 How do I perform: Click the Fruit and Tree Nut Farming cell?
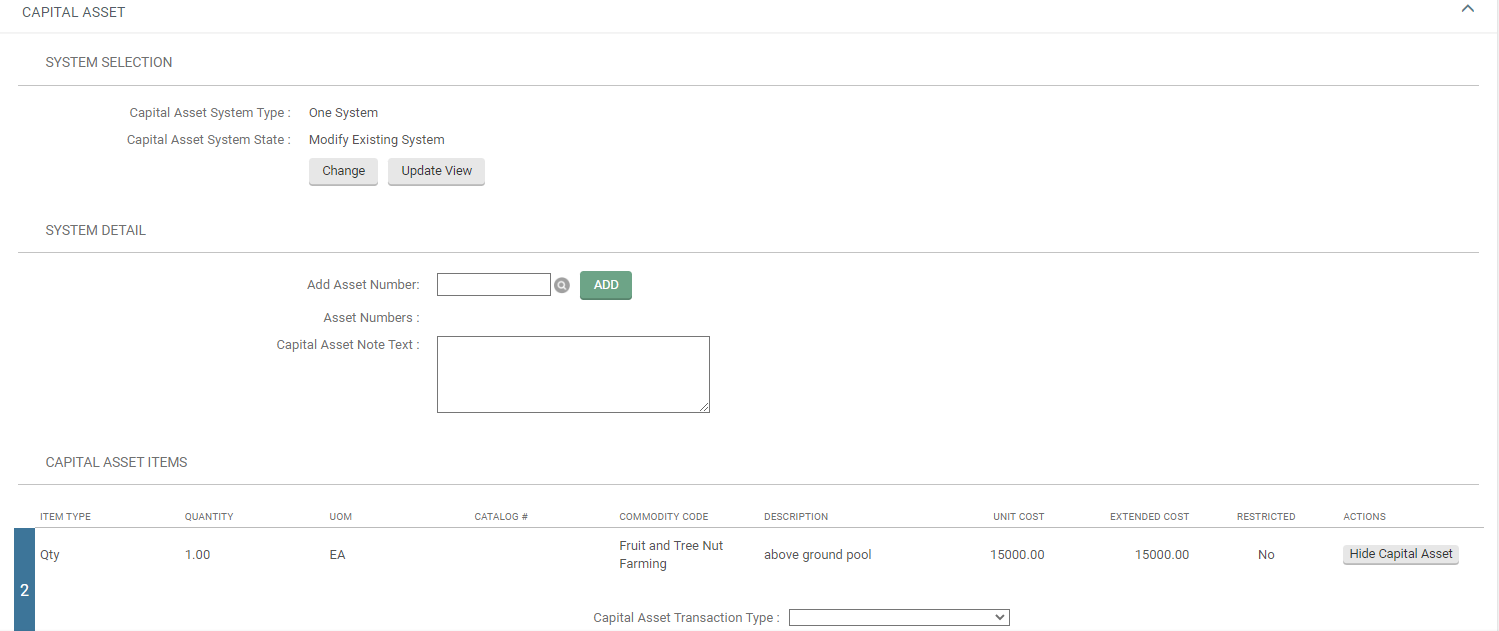671,555
